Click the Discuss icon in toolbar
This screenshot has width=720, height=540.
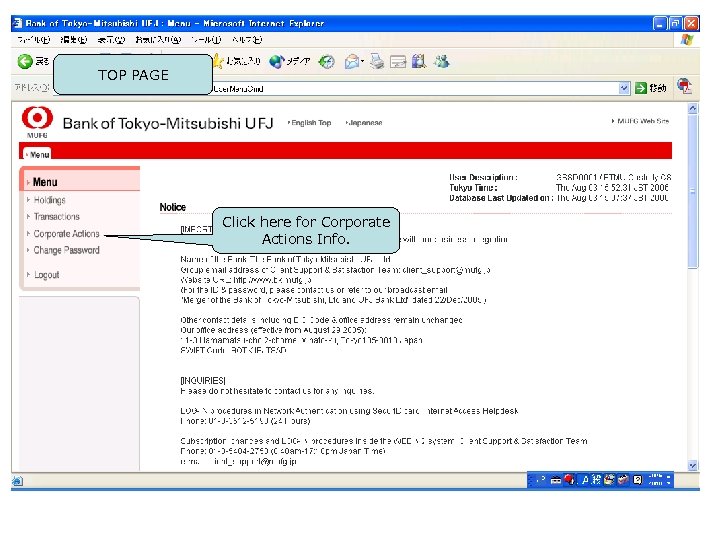point(419,62)
